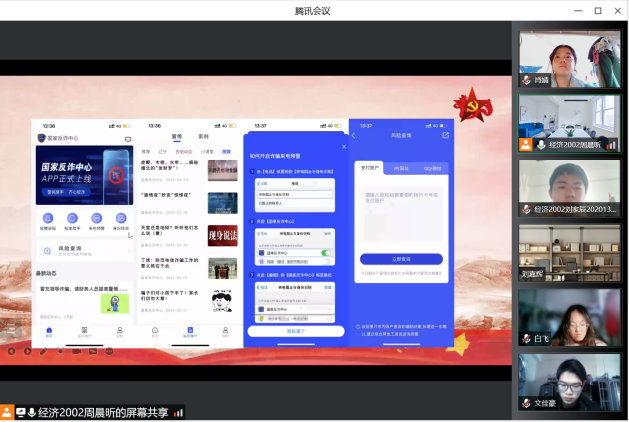The image size is (629, 422).
Task: Select the 案例 tab at top
Action: click(x=203, y=136)
